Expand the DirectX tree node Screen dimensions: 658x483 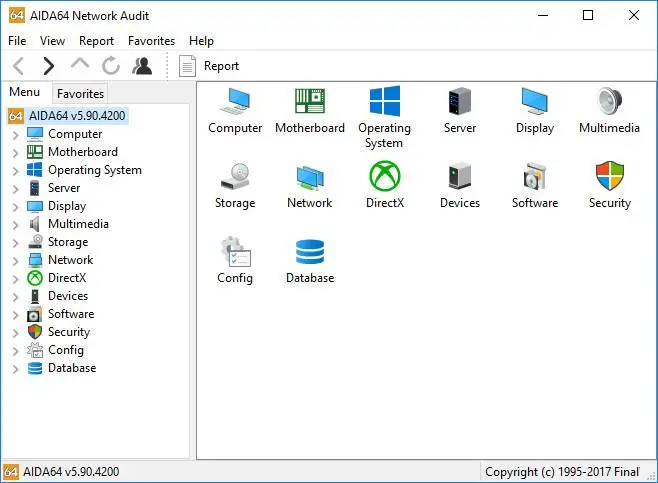pyautogui.click(x=16, y=279)
